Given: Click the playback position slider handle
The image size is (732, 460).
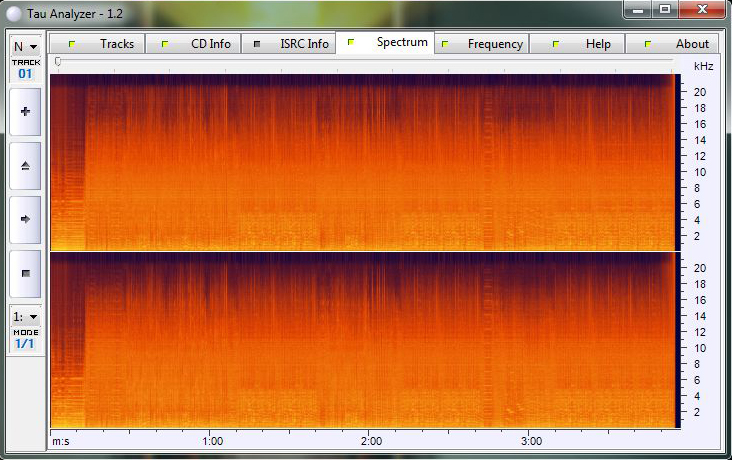Looking at the screenshot, I should click(x=58, y=62).
